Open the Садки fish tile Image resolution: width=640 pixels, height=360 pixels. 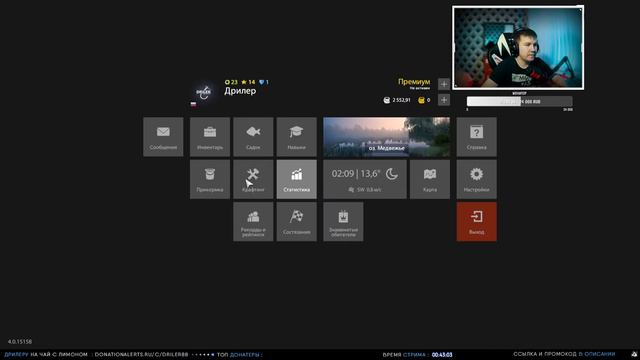point(253,137)
